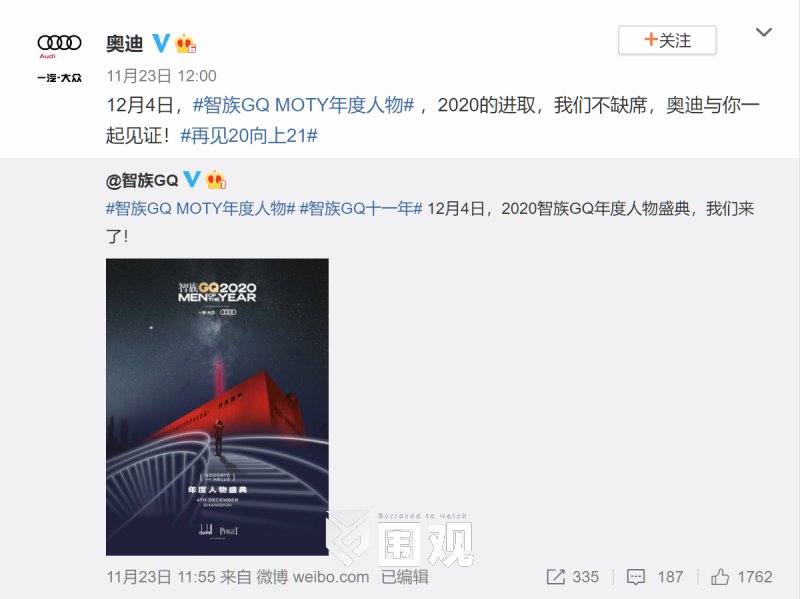This screenshot has width=800, height=599.
Task: Open comments via the speech bubble icon
Action: tap(636, 577)
